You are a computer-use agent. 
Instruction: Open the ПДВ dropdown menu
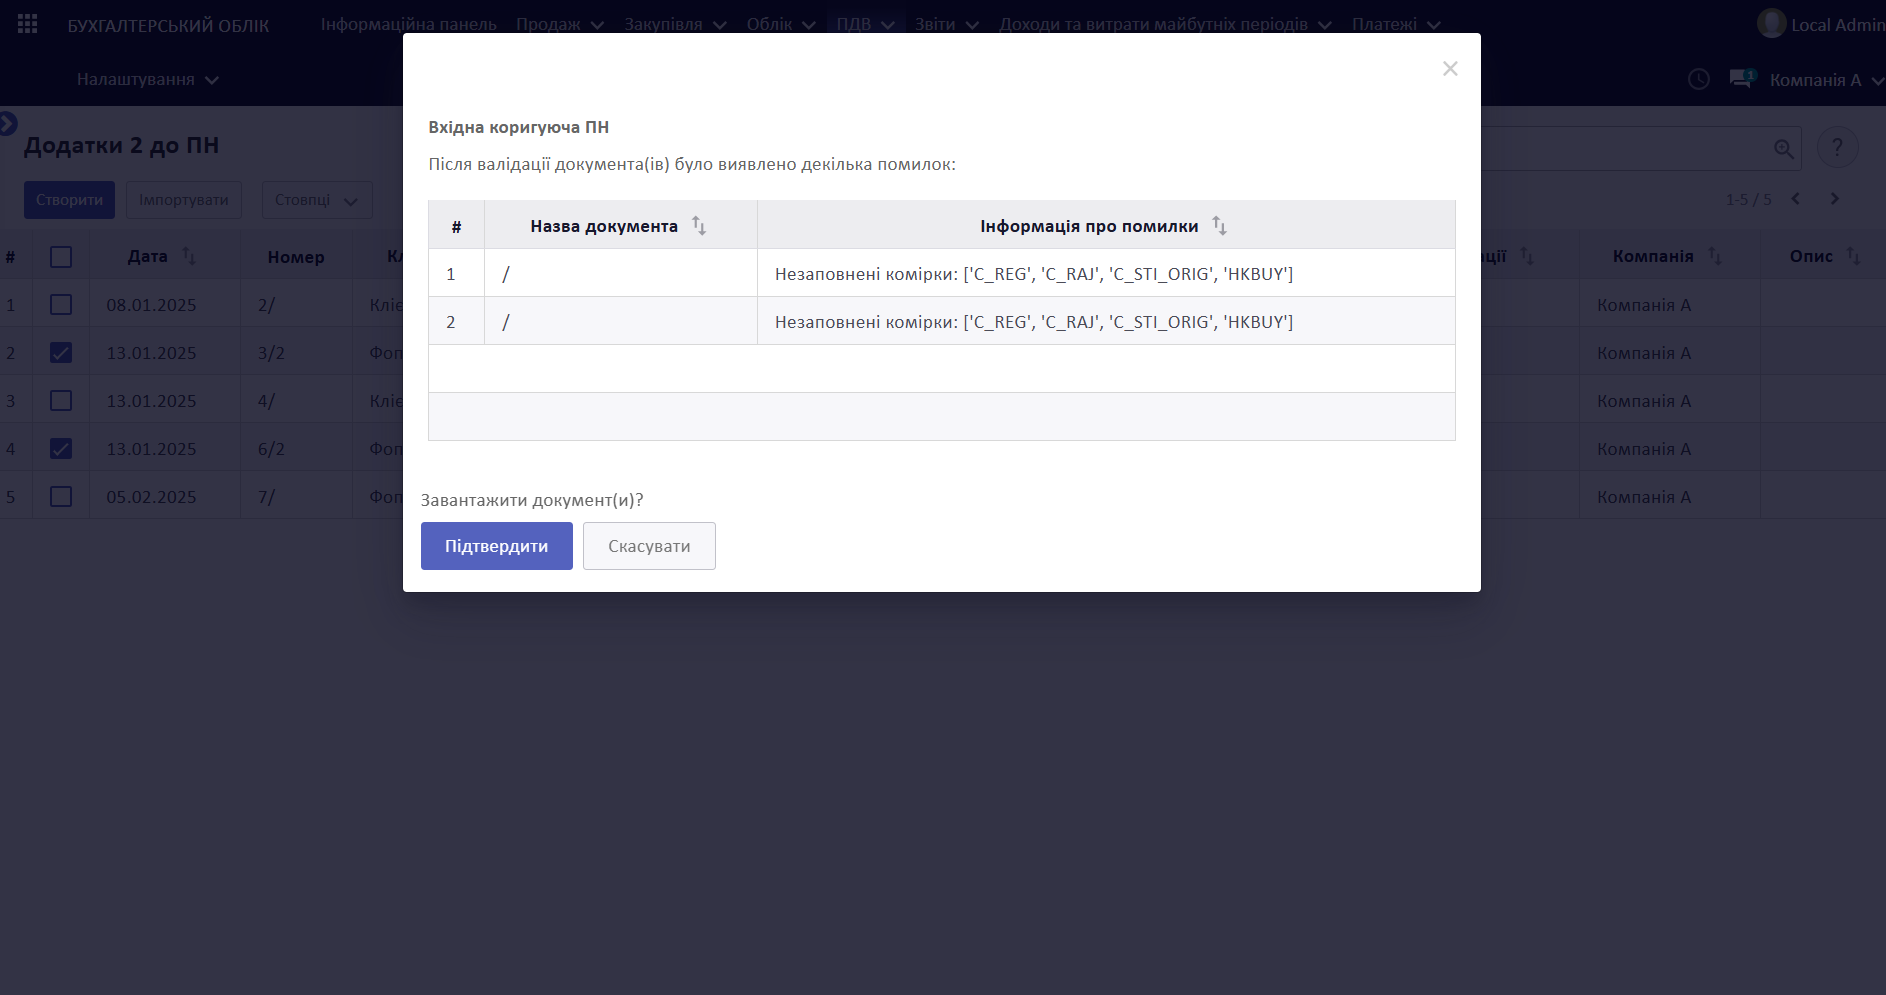[865, 24]
